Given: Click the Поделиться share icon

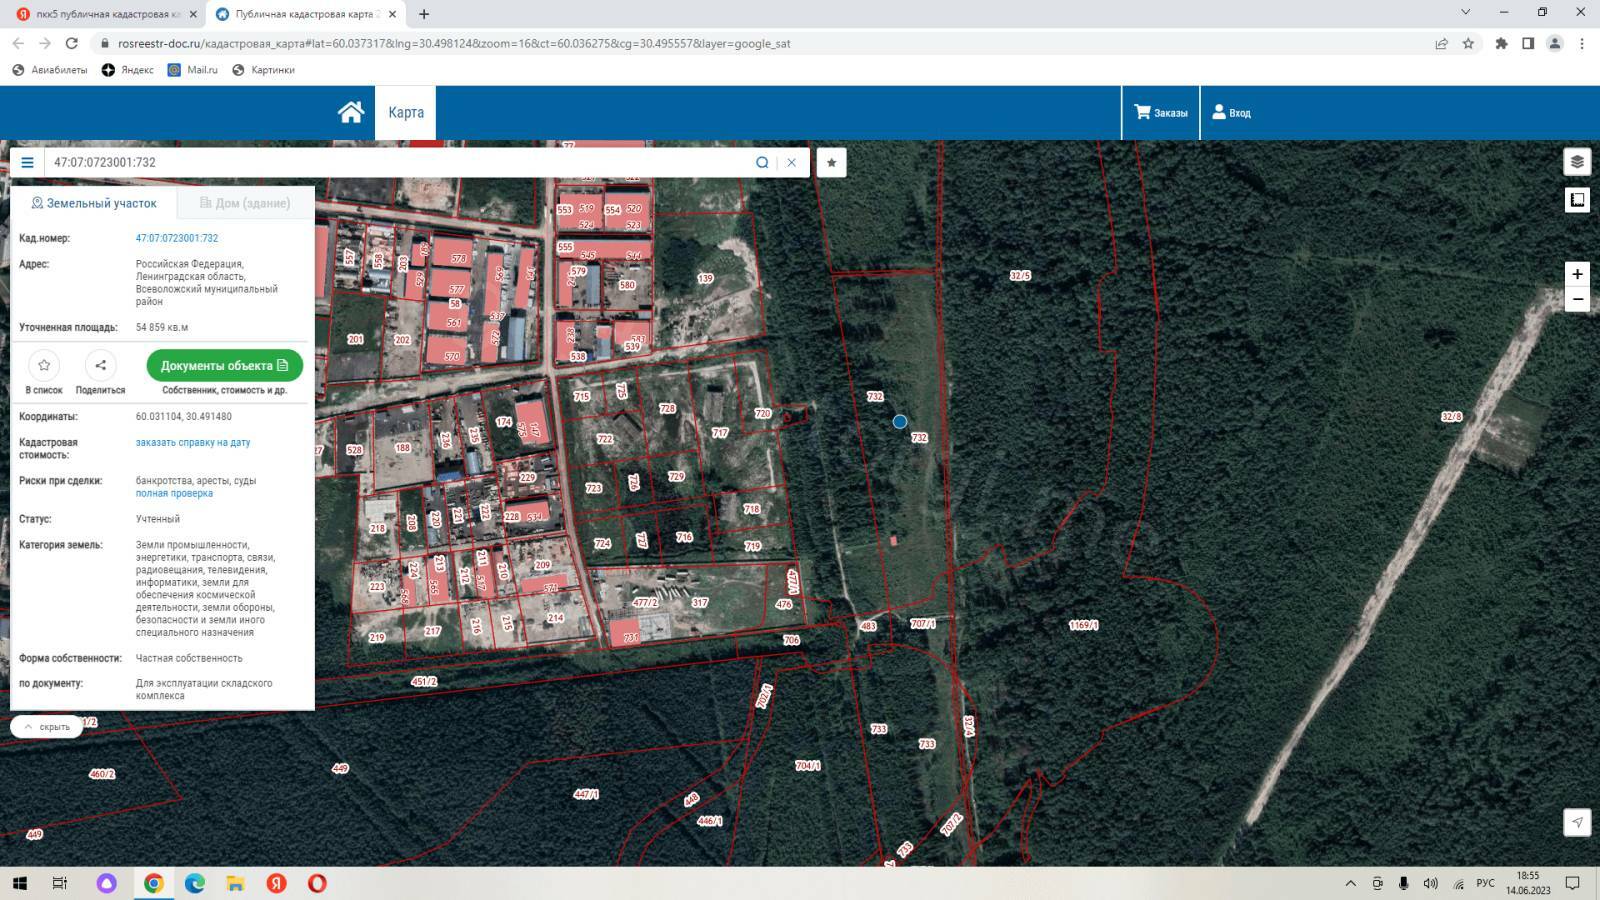Looking at the screenshot, I should [x=100, y=365].
